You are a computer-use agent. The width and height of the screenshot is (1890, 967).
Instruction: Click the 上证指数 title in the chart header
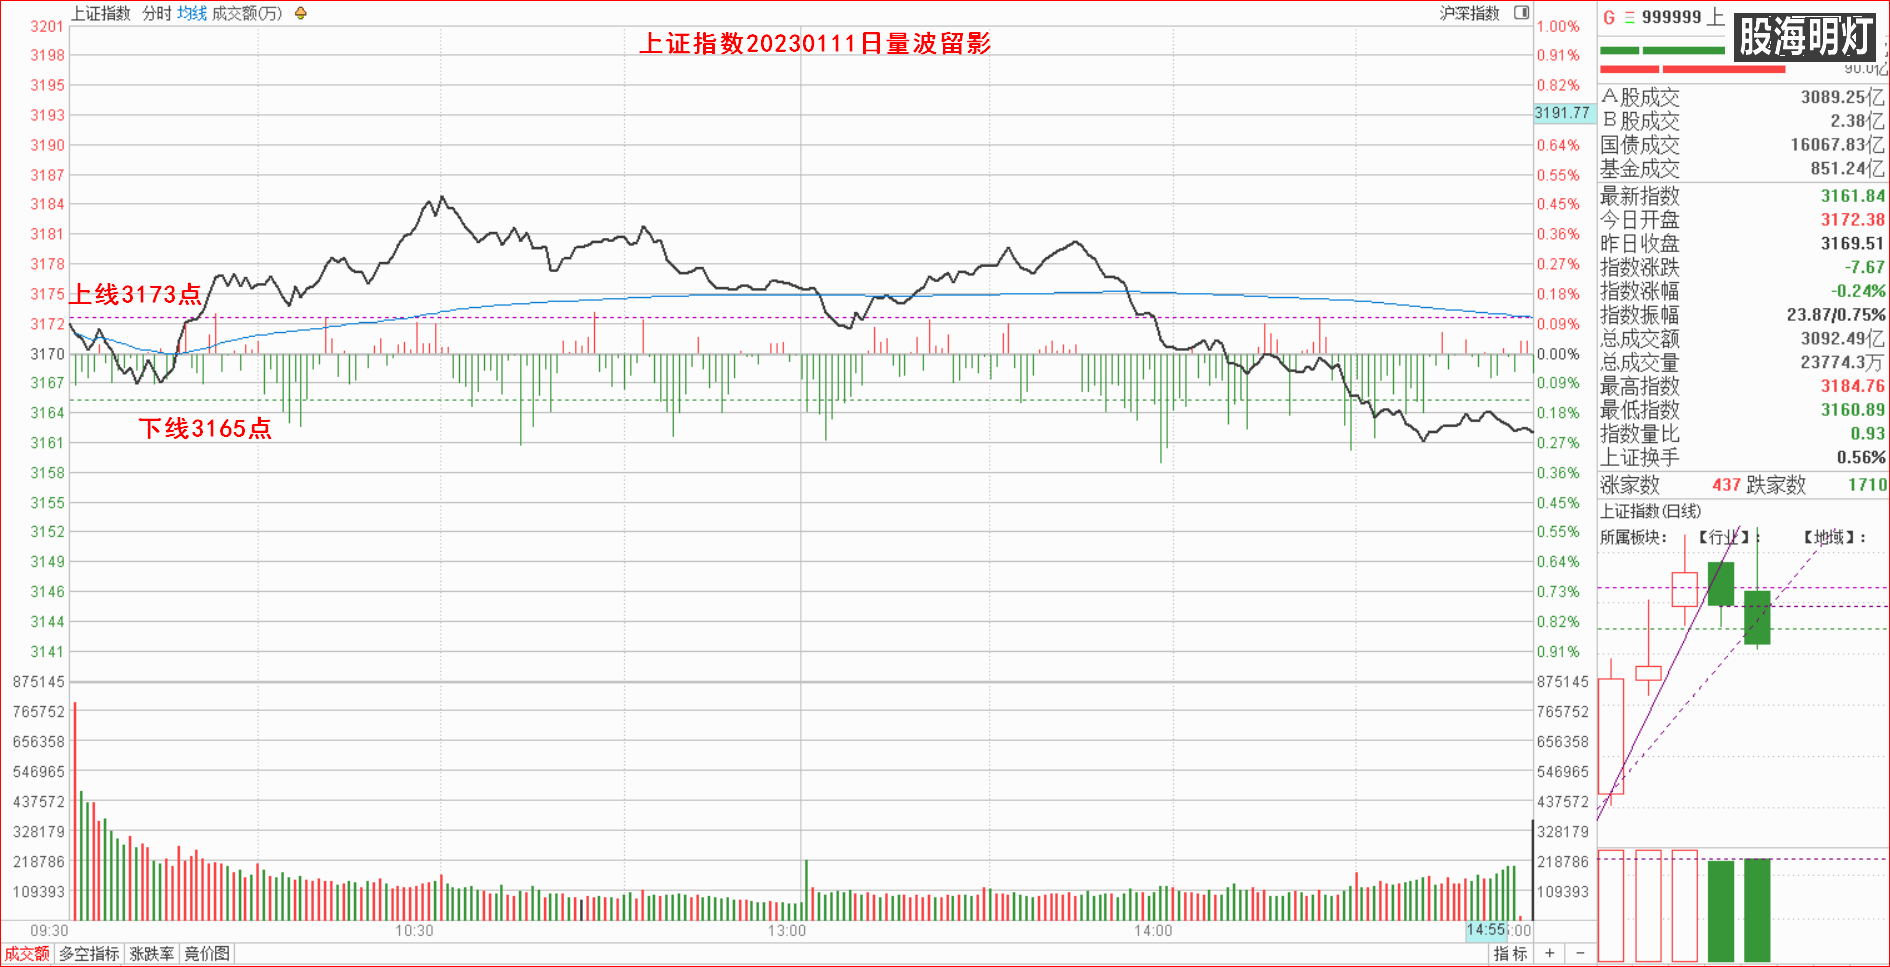101,13
